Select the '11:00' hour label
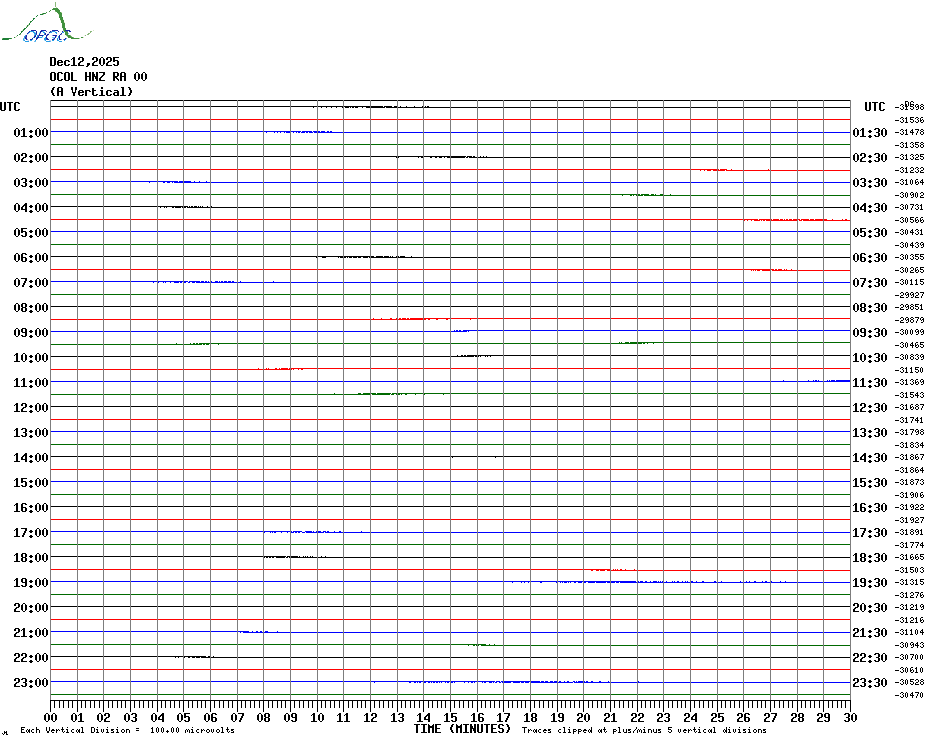Screen dimensions: 930x744 click(x=31, y=383)
